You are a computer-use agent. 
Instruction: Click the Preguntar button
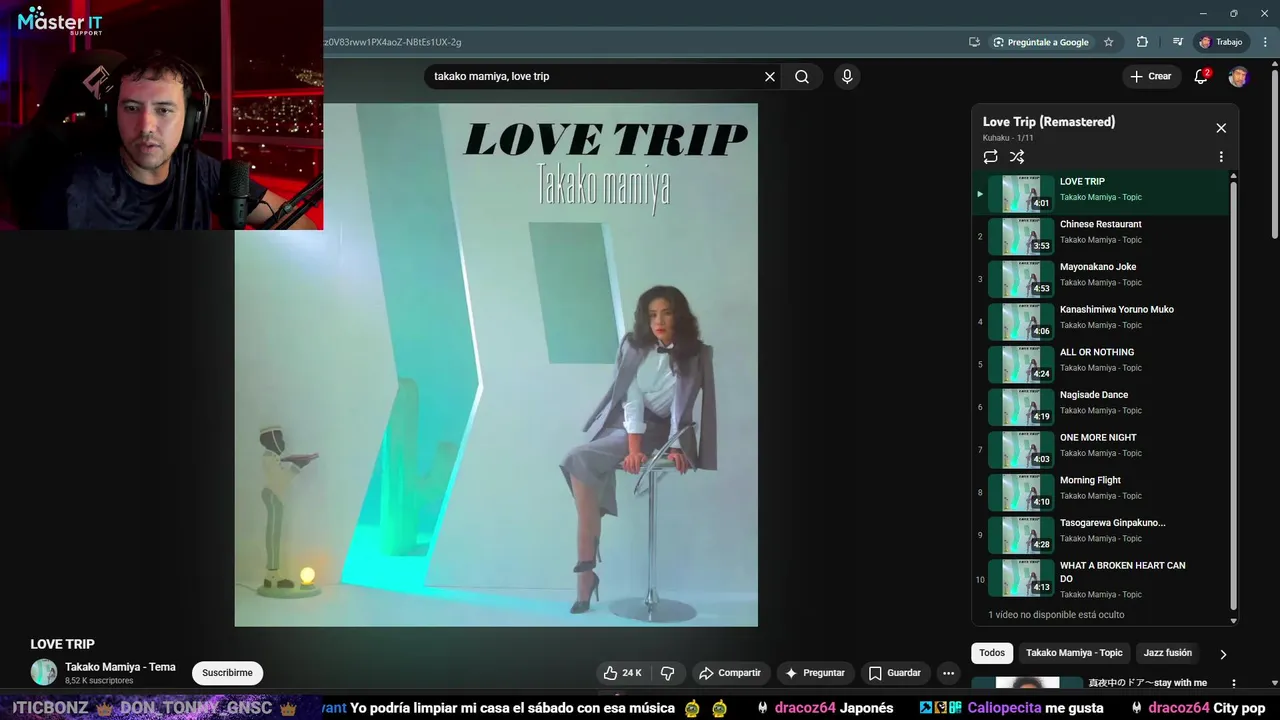point(815,673)
